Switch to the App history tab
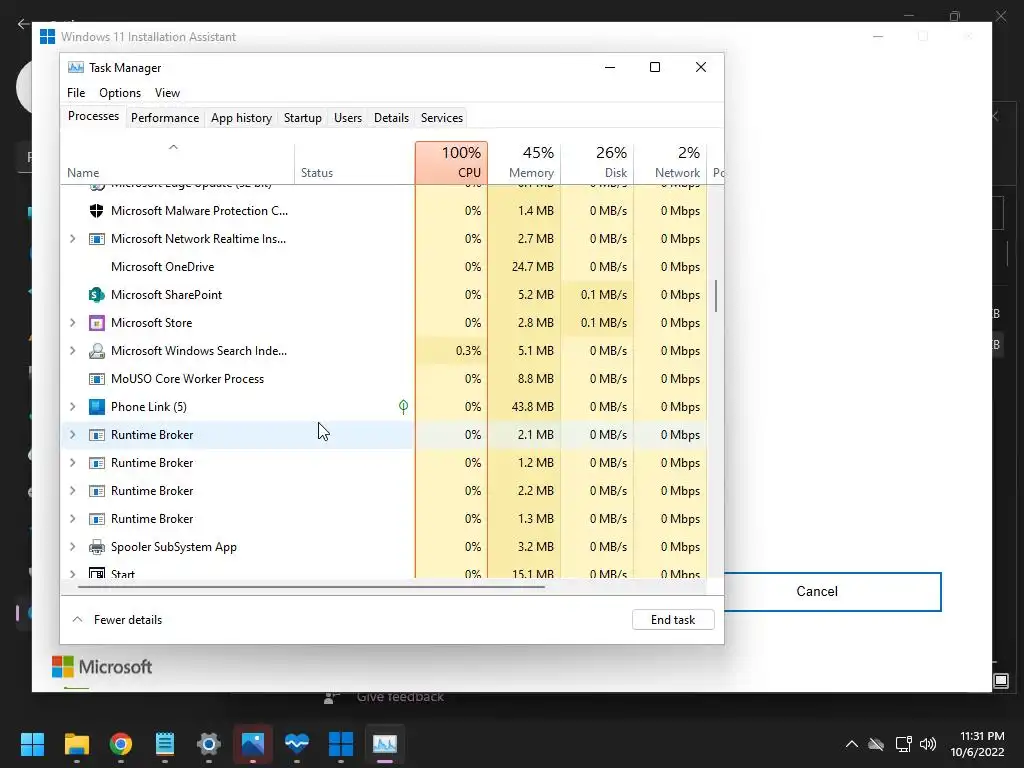 pos(241,118)
